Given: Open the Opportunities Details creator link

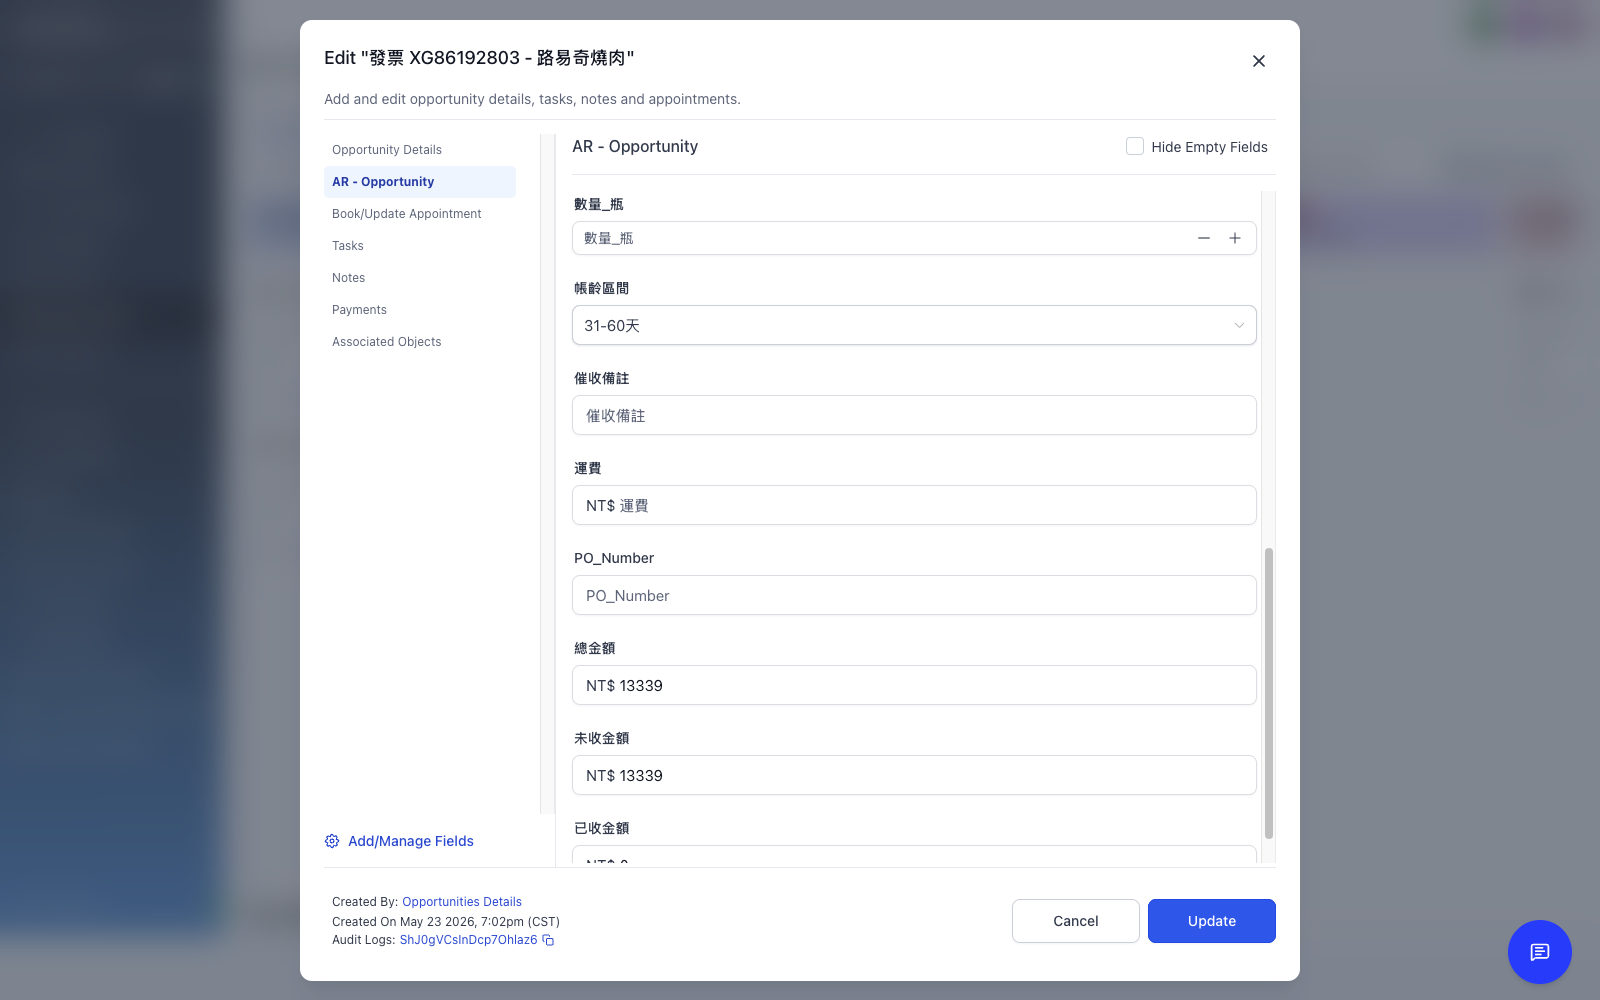Looking at the screenshot, I should tap(462, 902).
